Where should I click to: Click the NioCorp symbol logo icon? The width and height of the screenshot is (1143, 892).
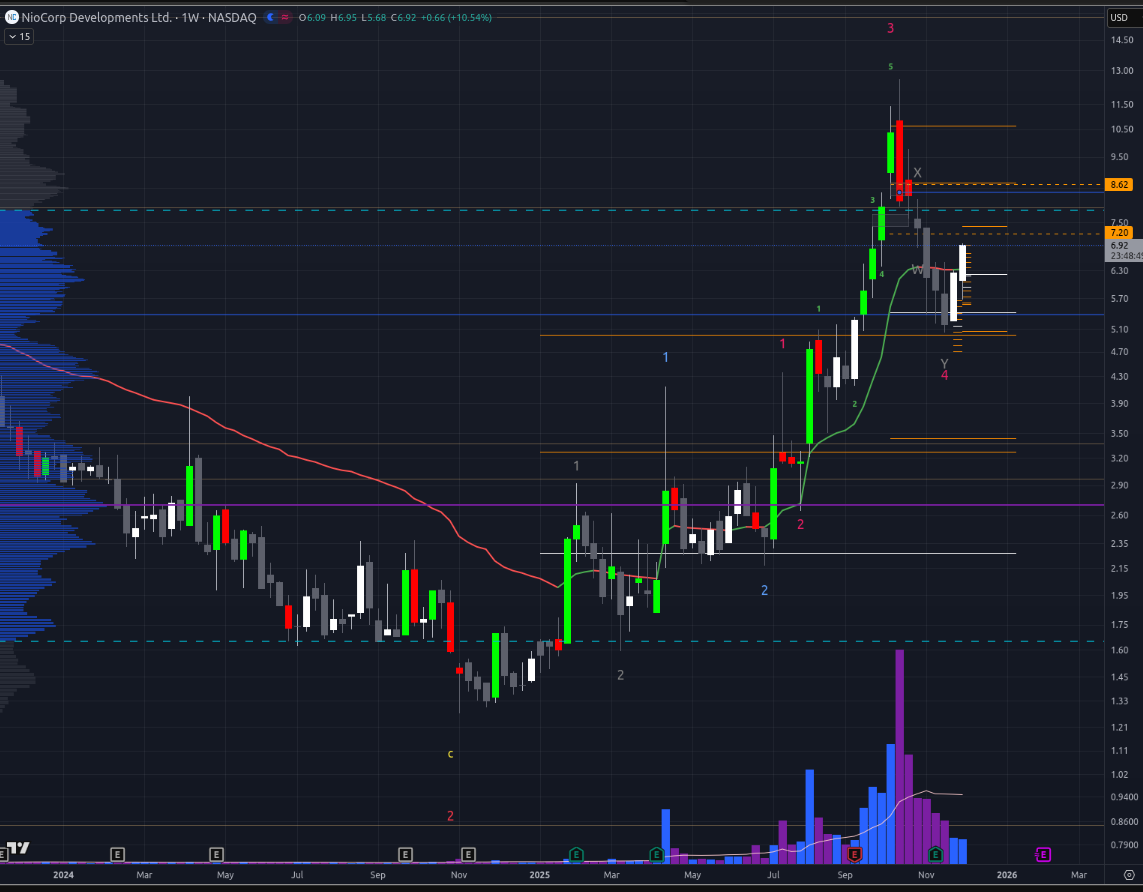[11, 17]
